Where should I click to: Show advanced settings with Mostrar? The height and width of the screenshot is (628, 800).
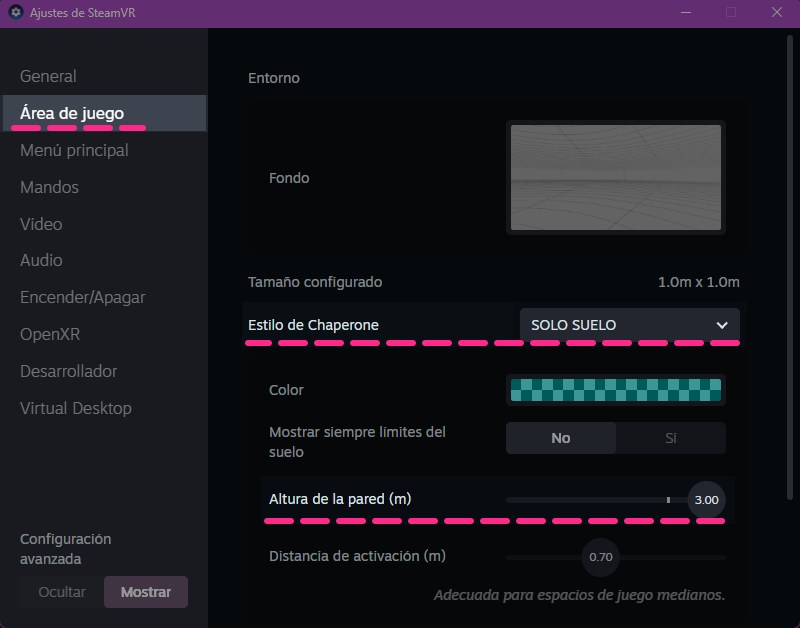146,592
